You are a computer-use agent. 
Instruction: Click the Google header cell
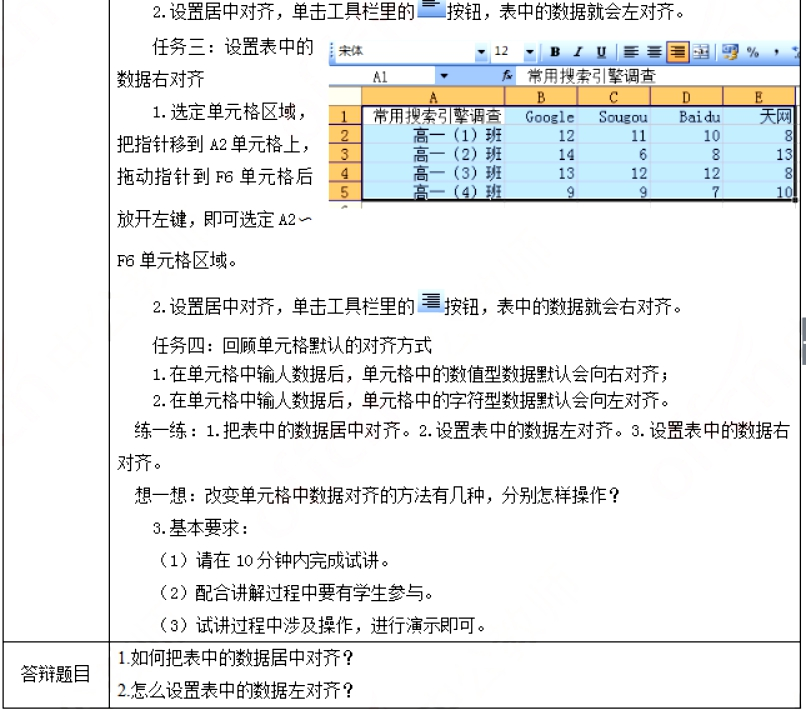541,116
